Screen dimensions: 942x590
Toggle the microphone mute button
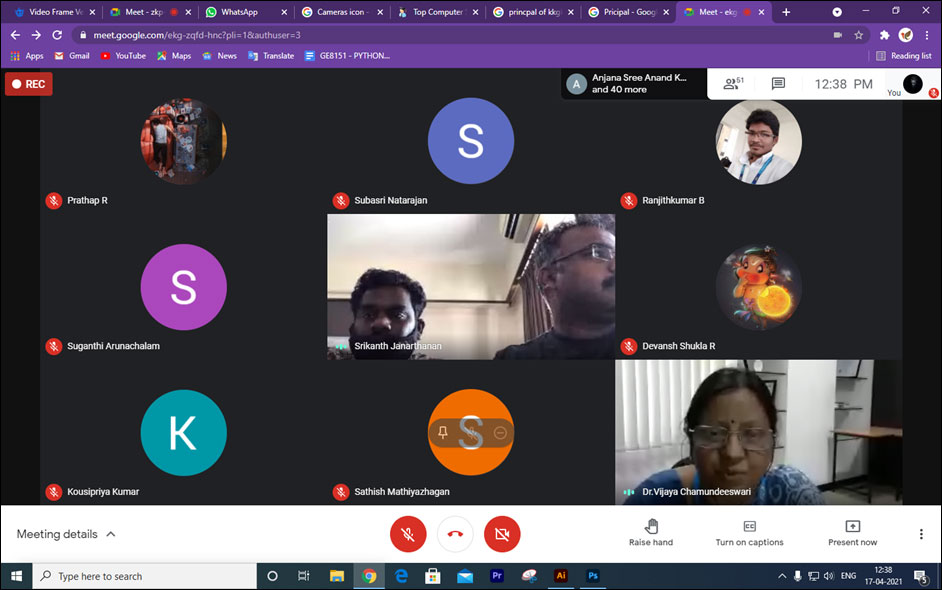coord(408,534)
